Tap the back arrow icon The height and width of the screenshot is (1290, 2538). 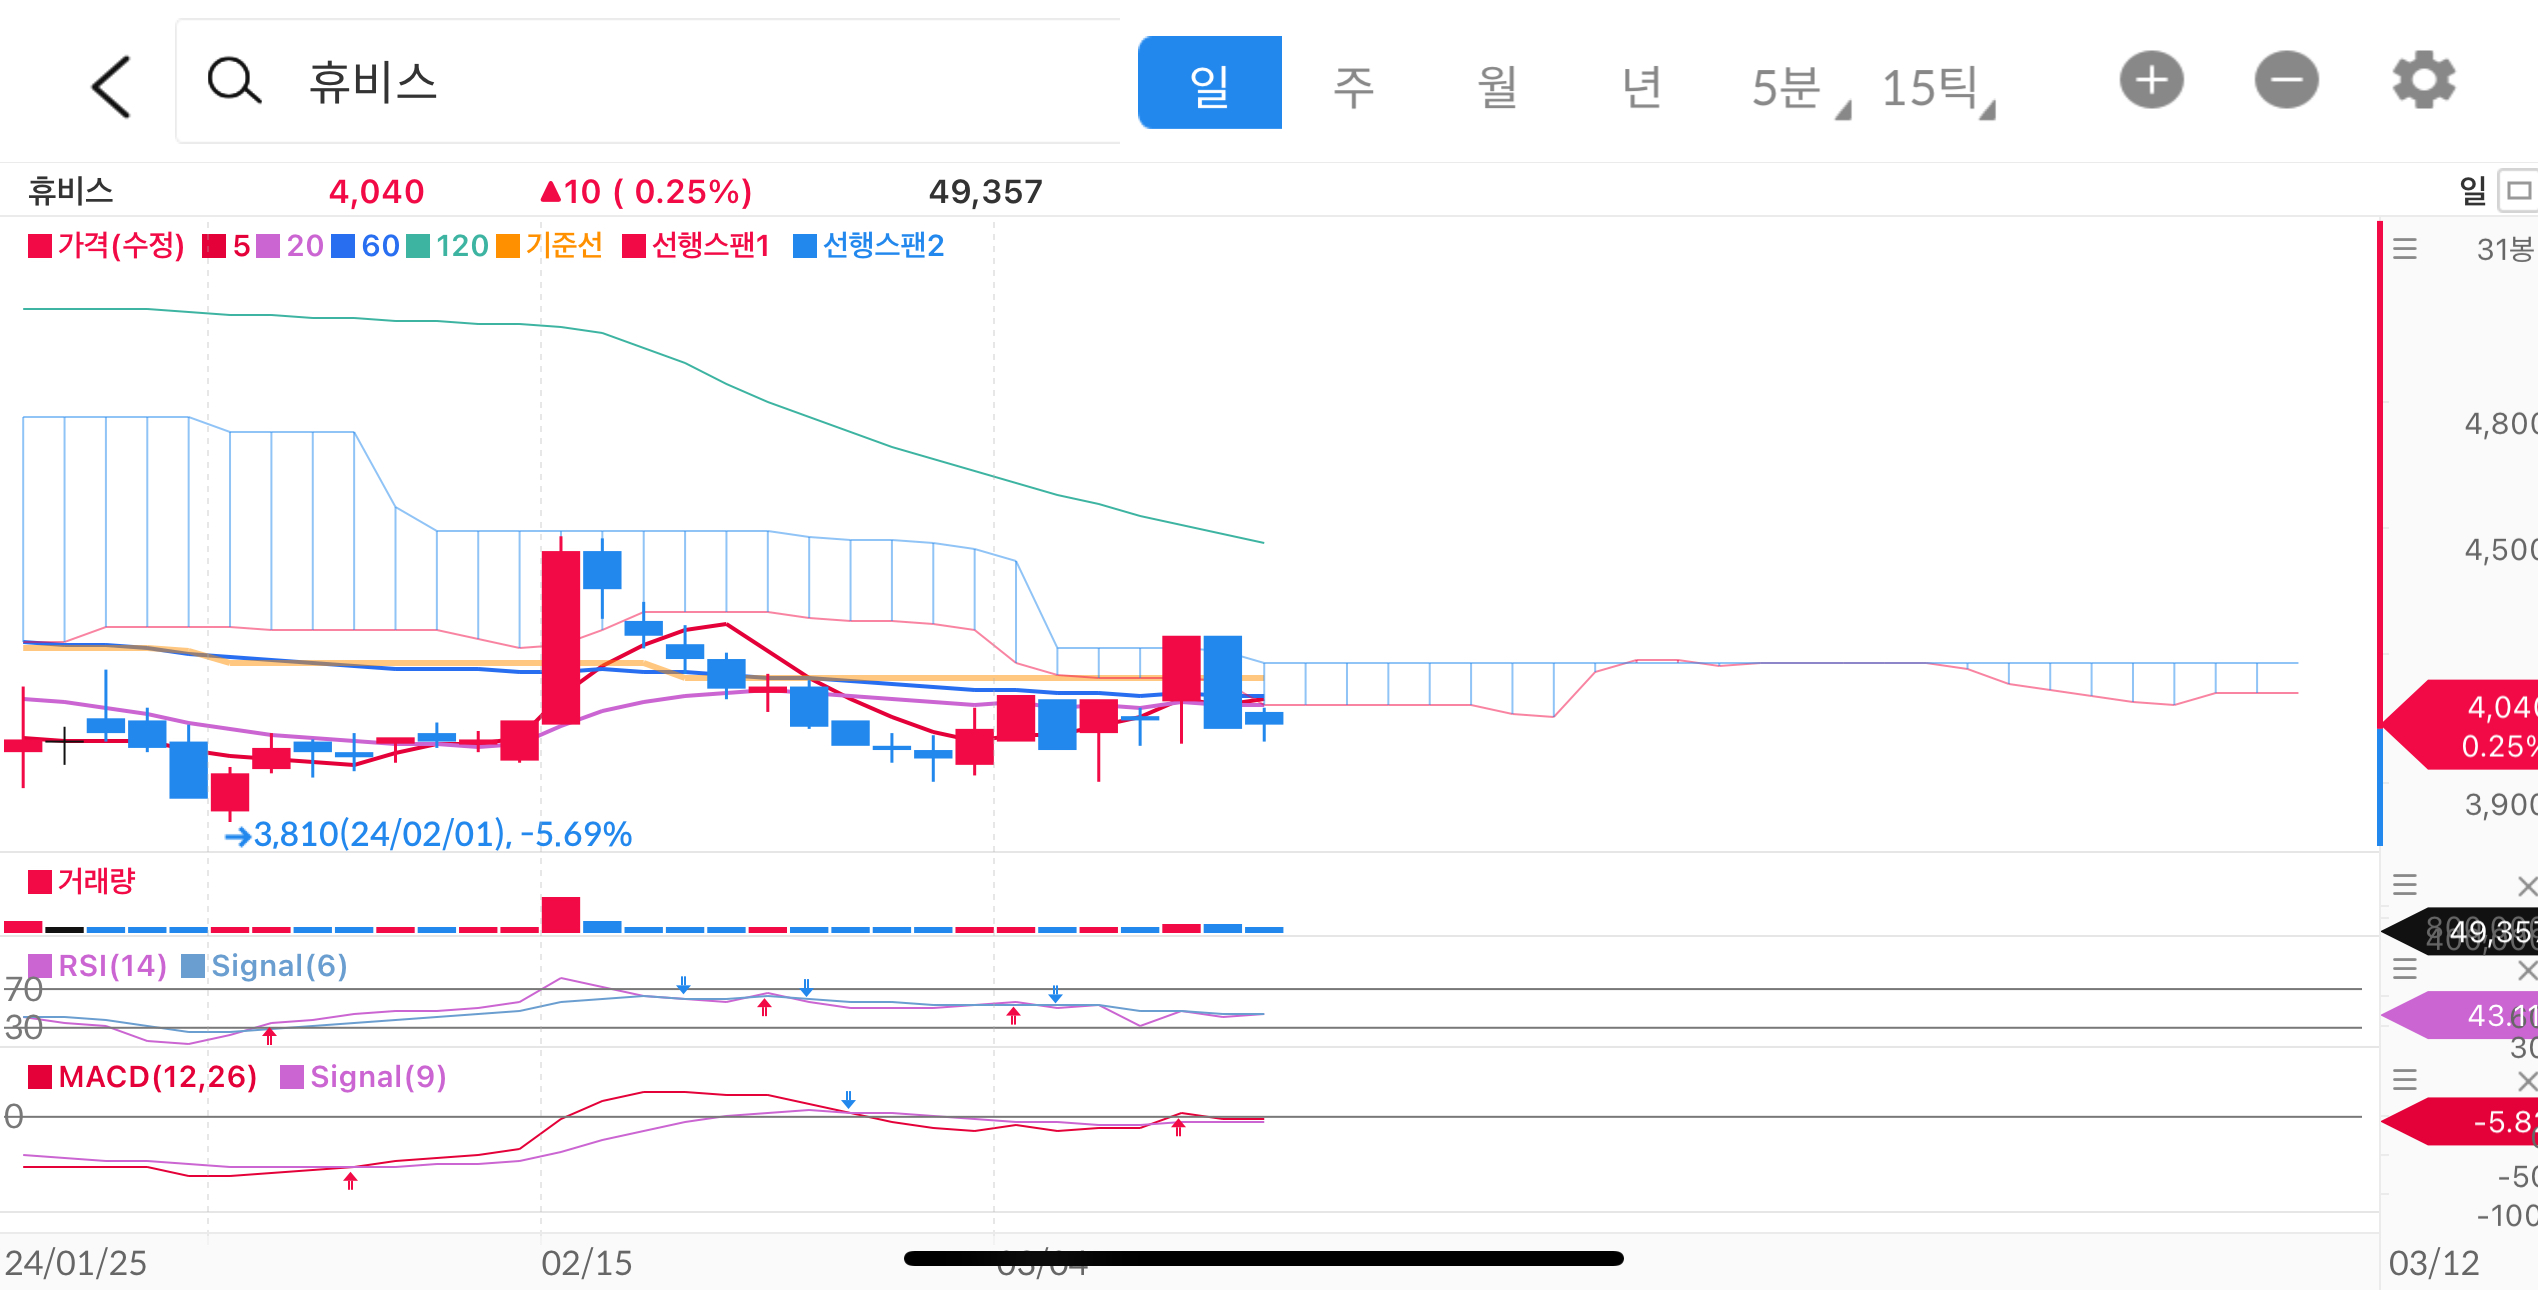(x=111, y=86)
